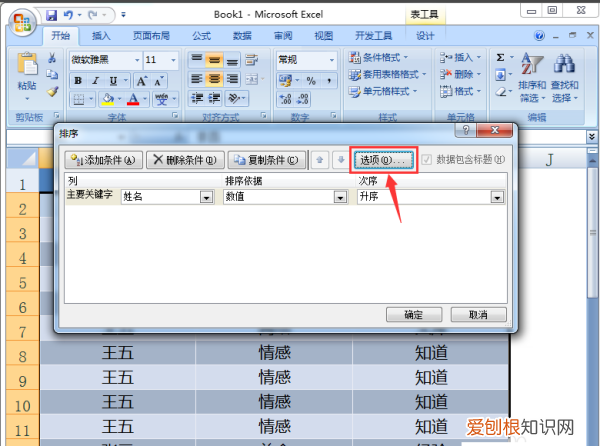Viewport: 600px width, 446px height.
Task: Confirm sort with 确定 button
Action: [414, 315]
